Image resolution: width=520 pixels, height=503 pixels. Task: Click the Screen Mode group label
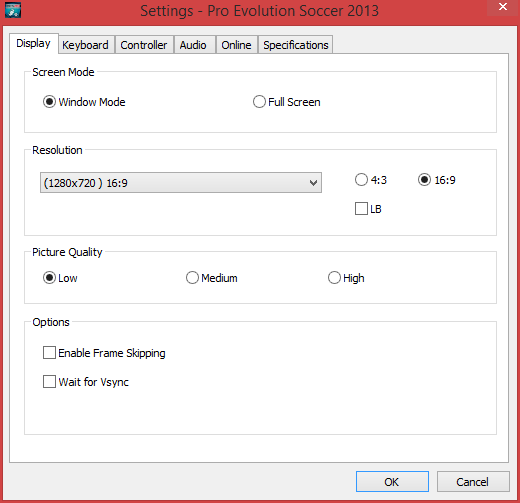(63, 72)
